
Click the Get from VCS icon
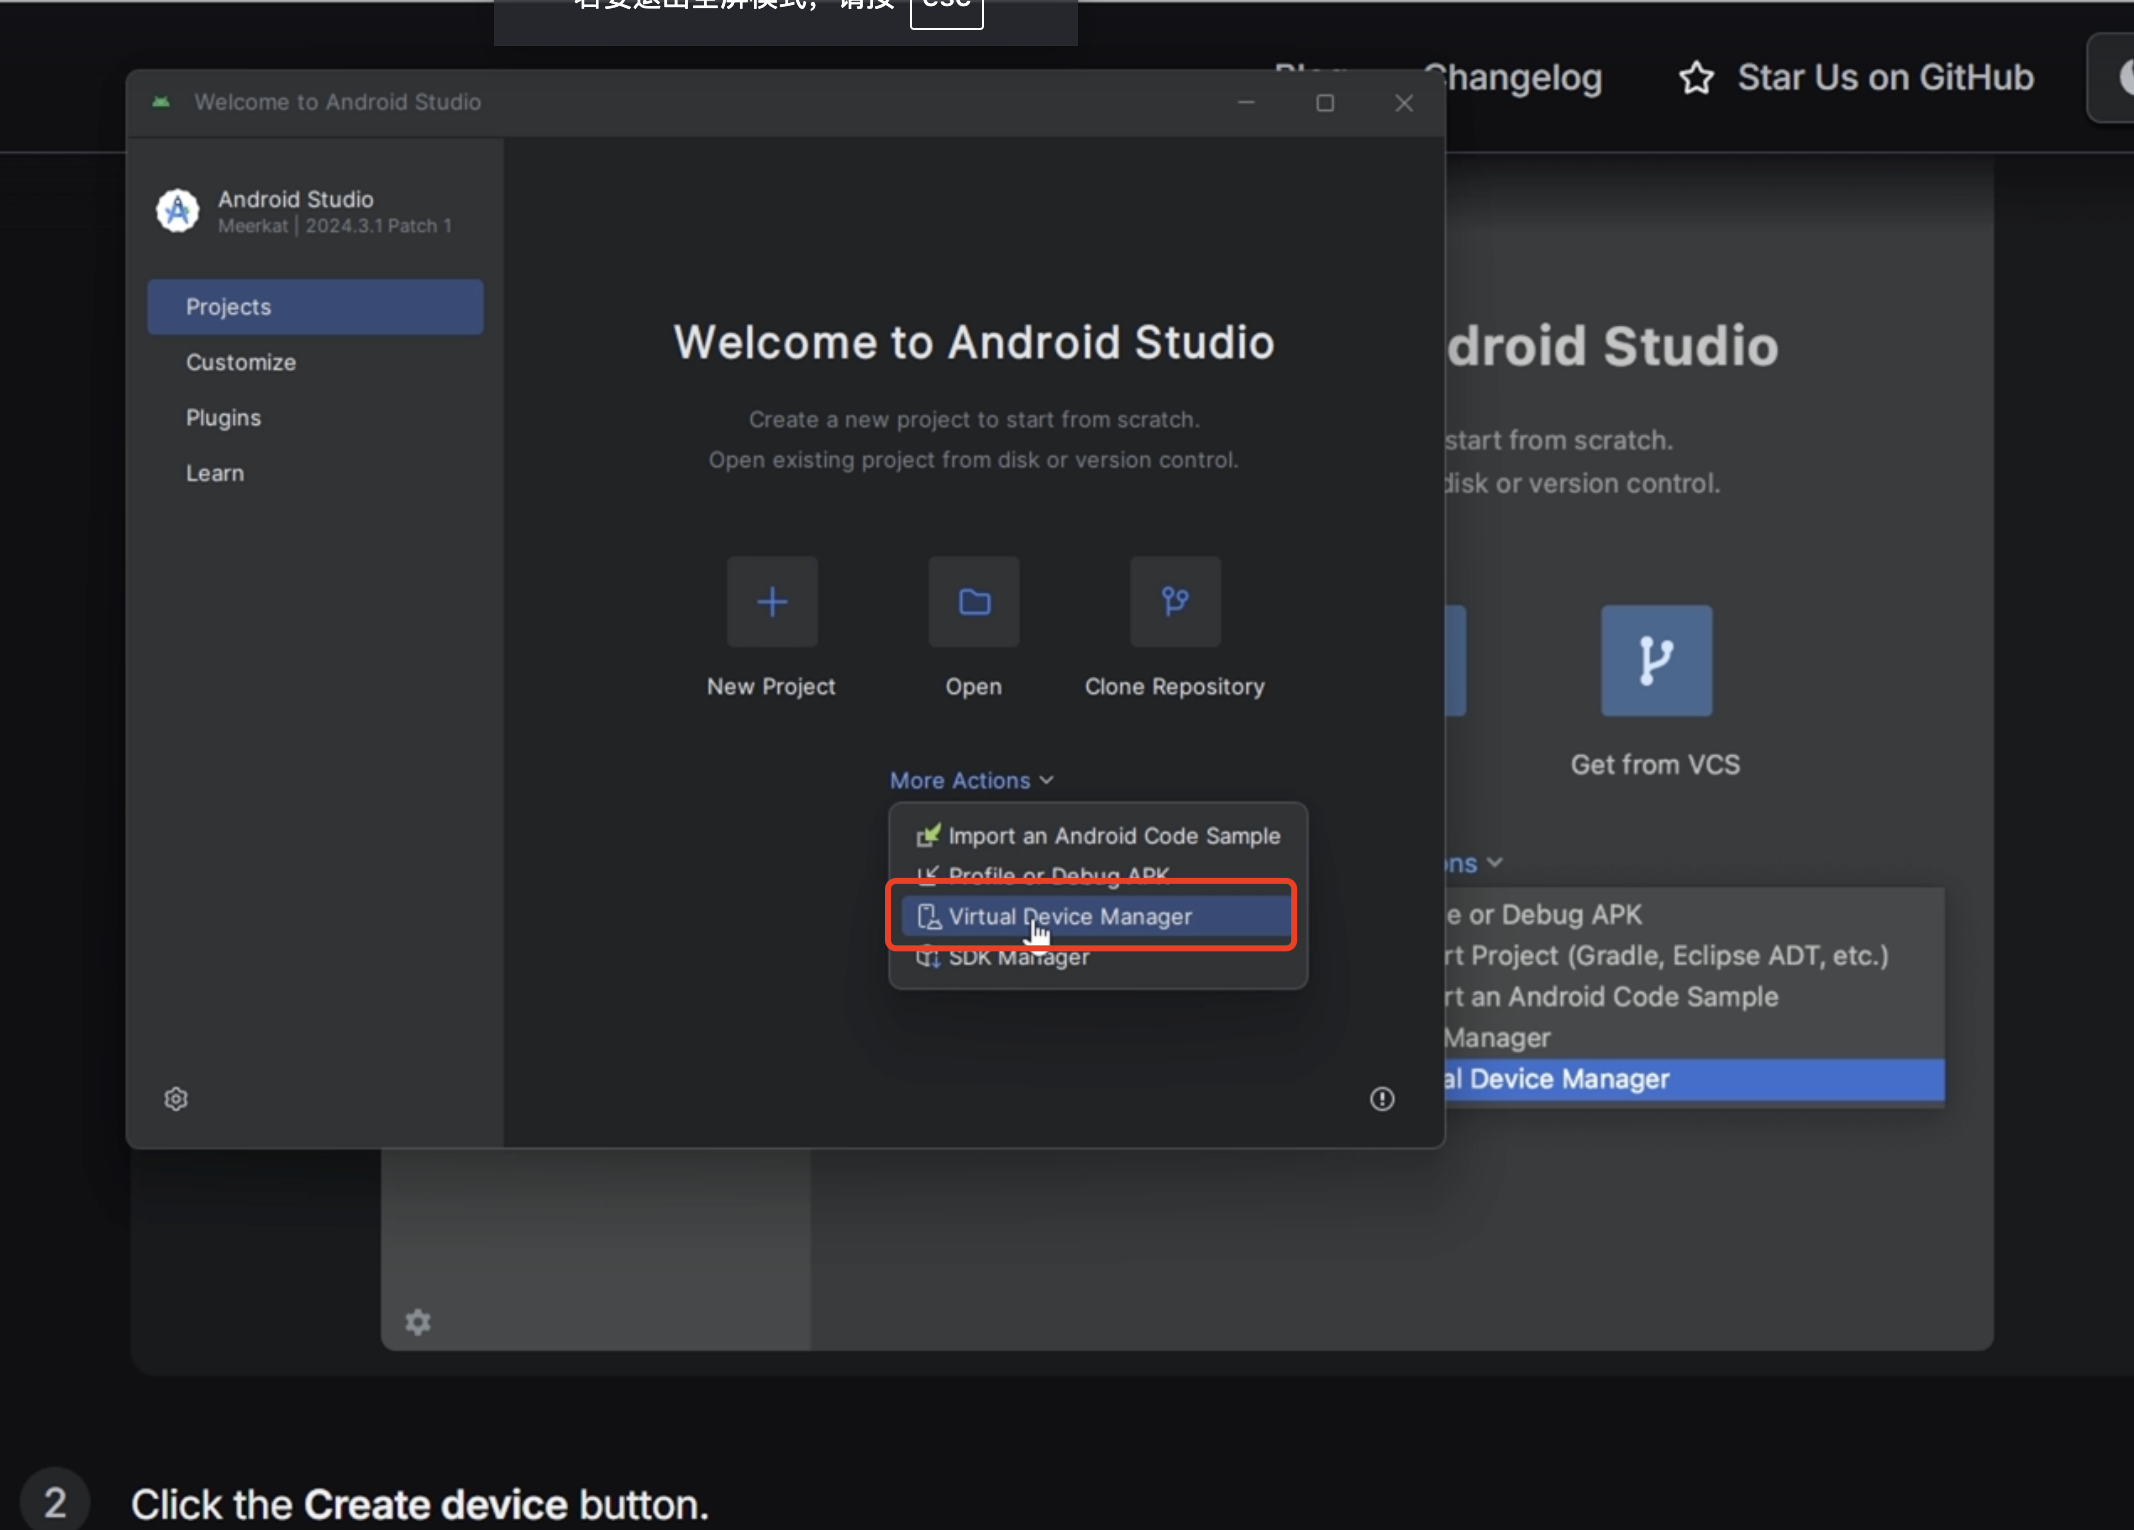click(x=1656, y=660)
